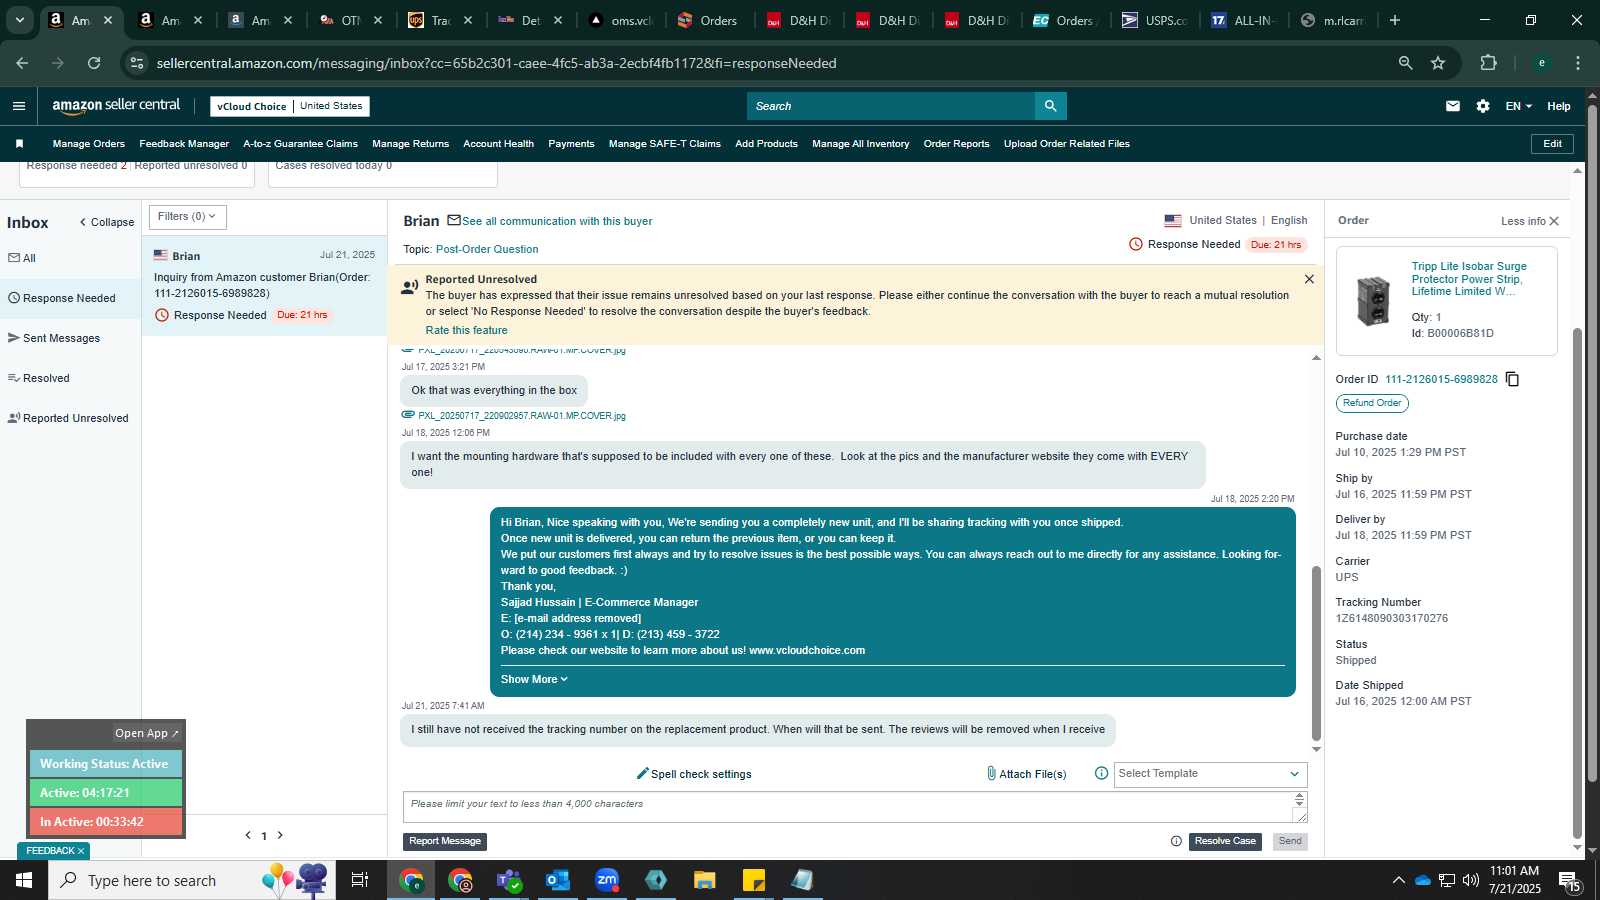Open Payments navigation item
1600x900 pixels.
click(571, 144)
